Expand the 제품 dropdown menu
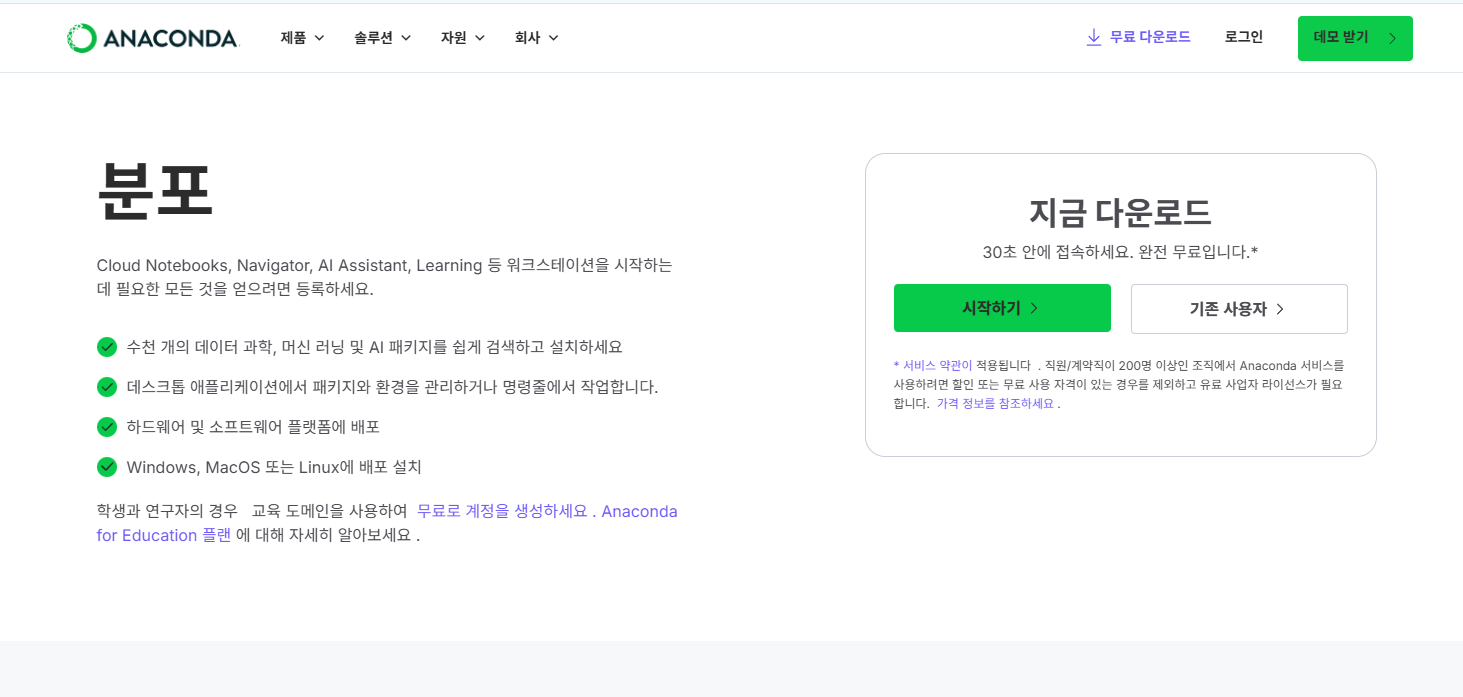The height and width of the screenshot is (697, 1463). [x=302, y=38]
